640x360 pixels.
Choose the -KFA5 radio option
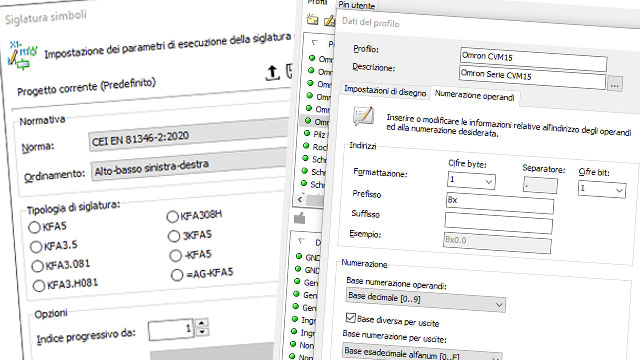click(176, 256)
